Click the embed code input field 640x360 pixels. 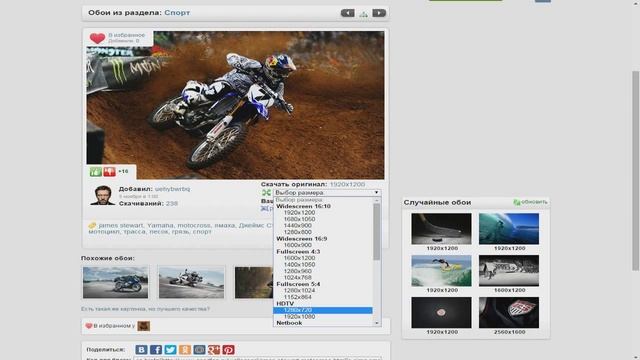(x=258, y=358)
